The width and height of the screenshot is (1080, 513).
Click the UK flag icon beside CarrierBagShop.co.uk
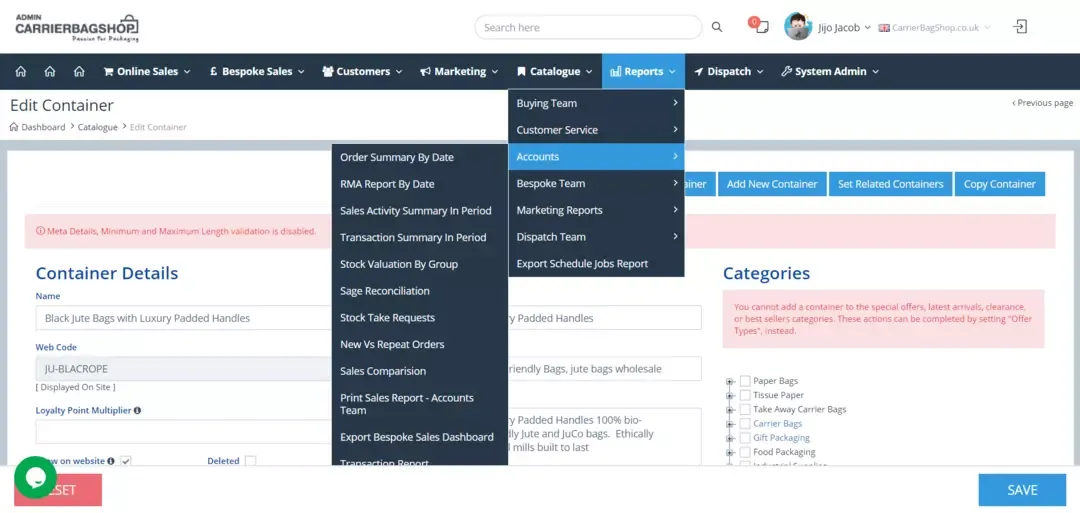click(884, 28)
